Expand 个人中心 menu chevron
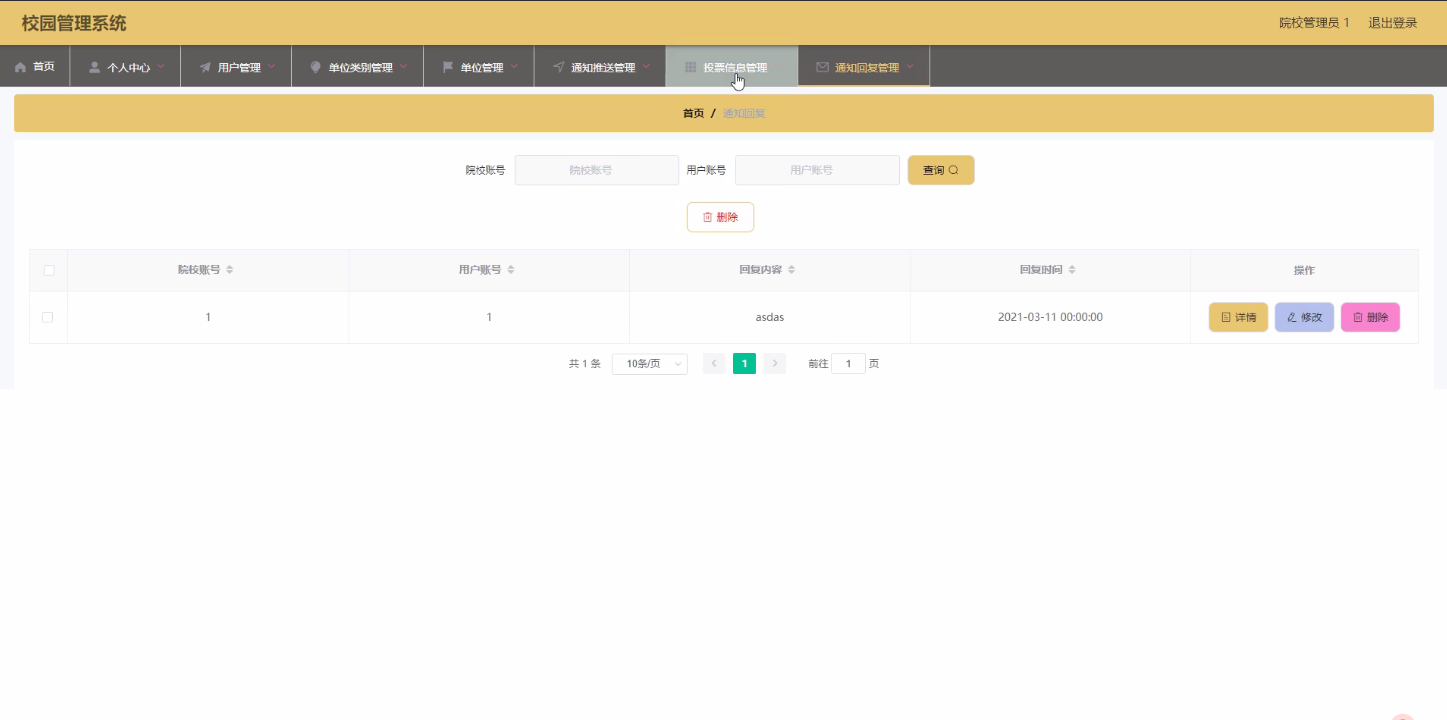 click(161, 67)
